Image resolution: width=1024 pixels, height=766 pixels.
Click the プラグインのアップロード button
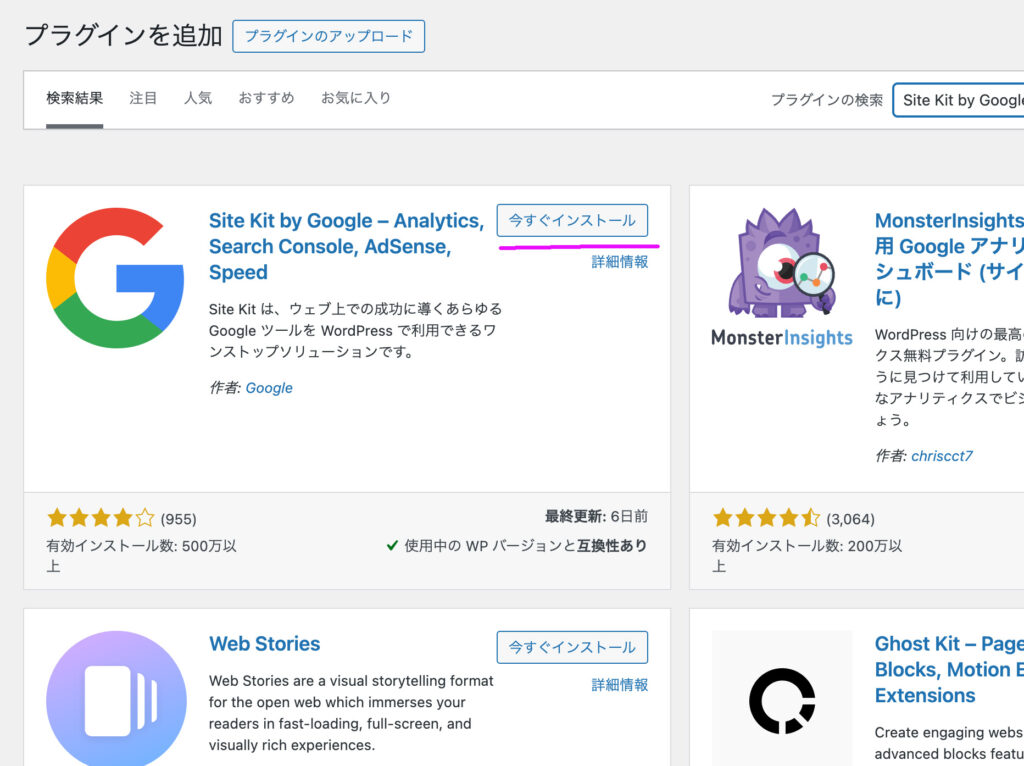pyautogui.click(x=328, y=36)
